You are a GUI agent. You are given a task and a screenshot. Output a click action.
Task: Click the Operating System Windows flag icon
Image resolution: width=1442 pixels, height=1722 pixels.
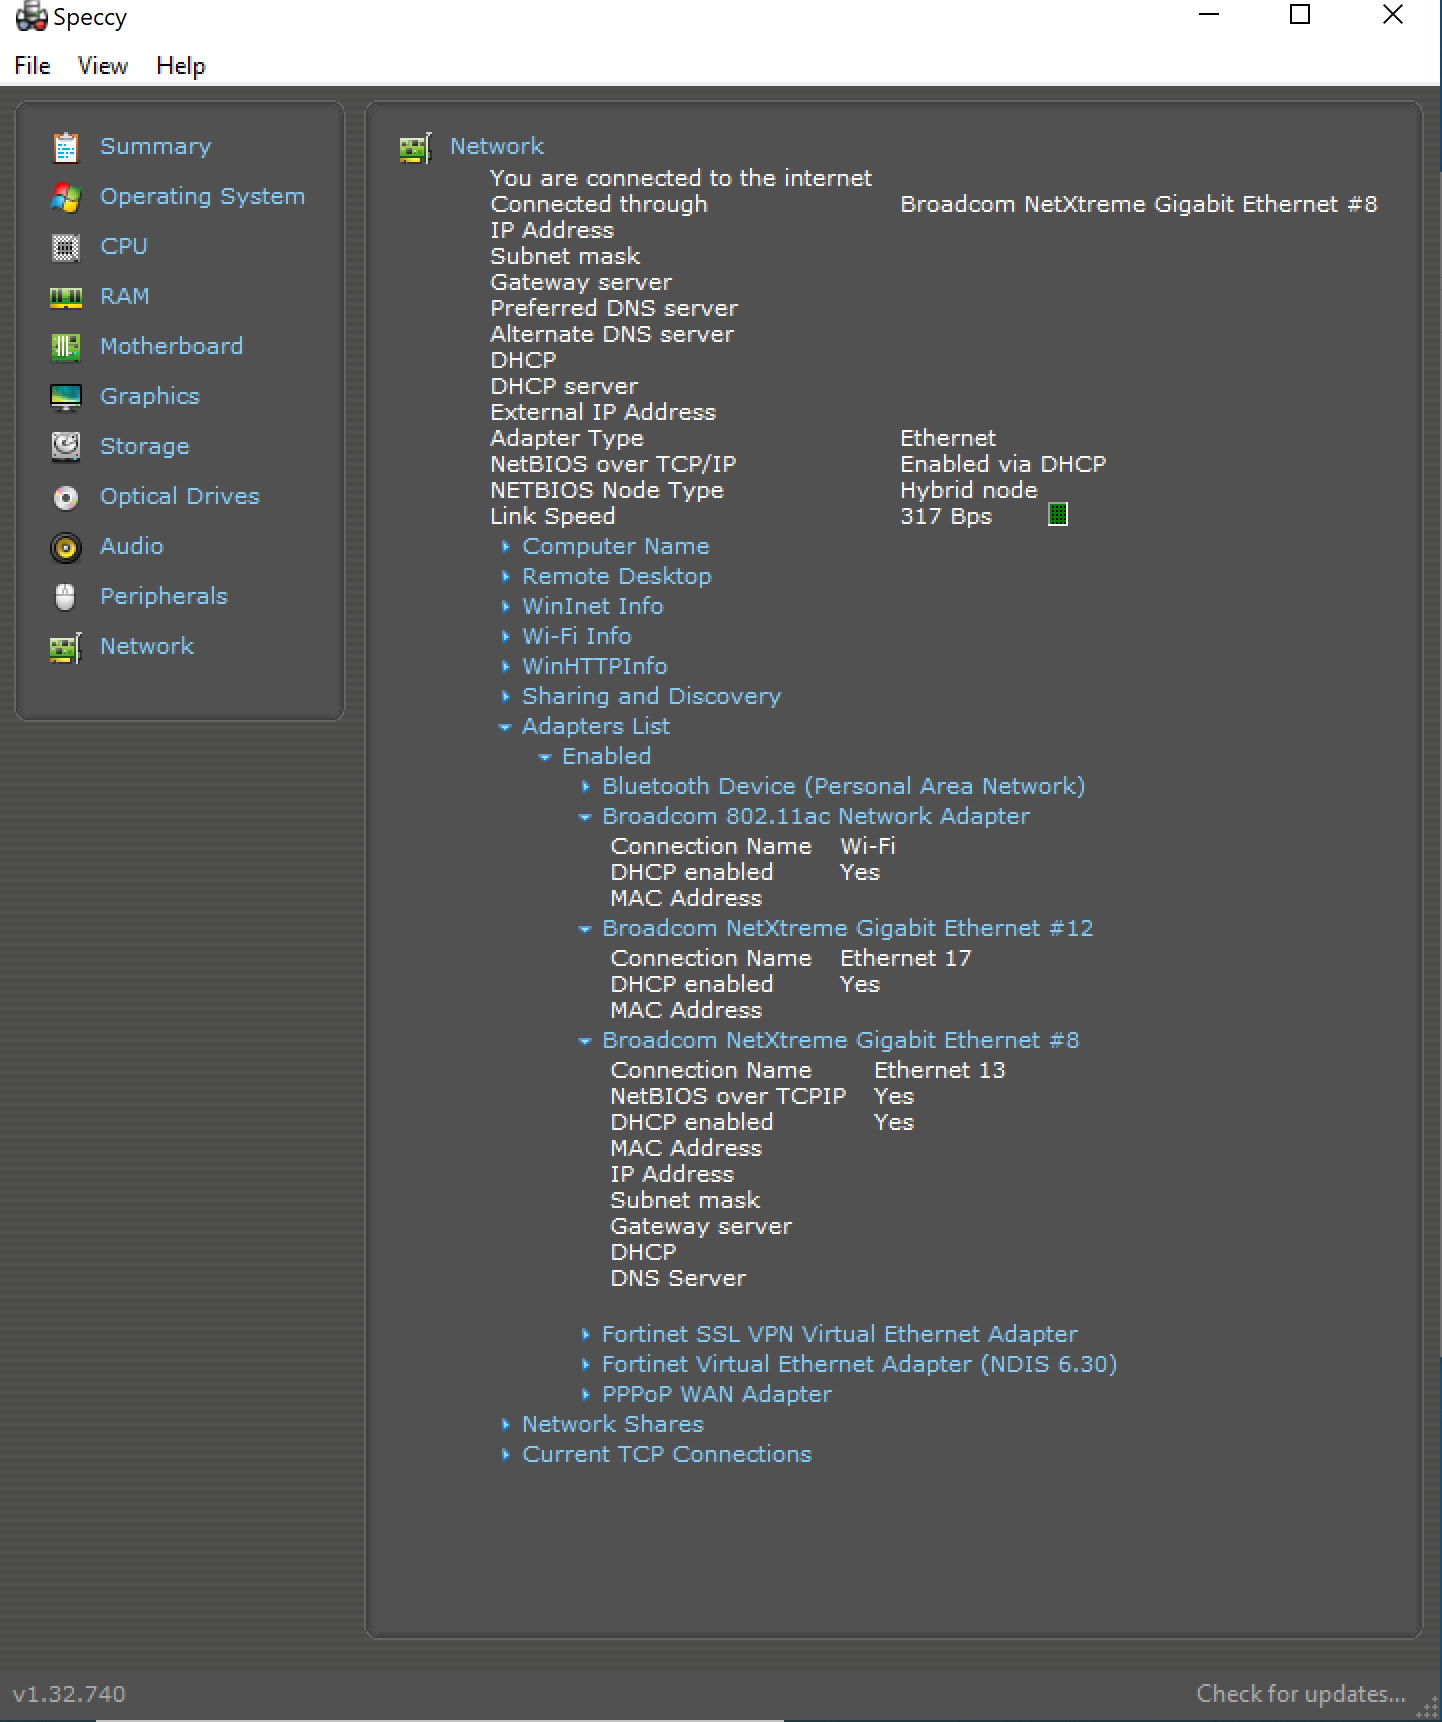(65, 197)
